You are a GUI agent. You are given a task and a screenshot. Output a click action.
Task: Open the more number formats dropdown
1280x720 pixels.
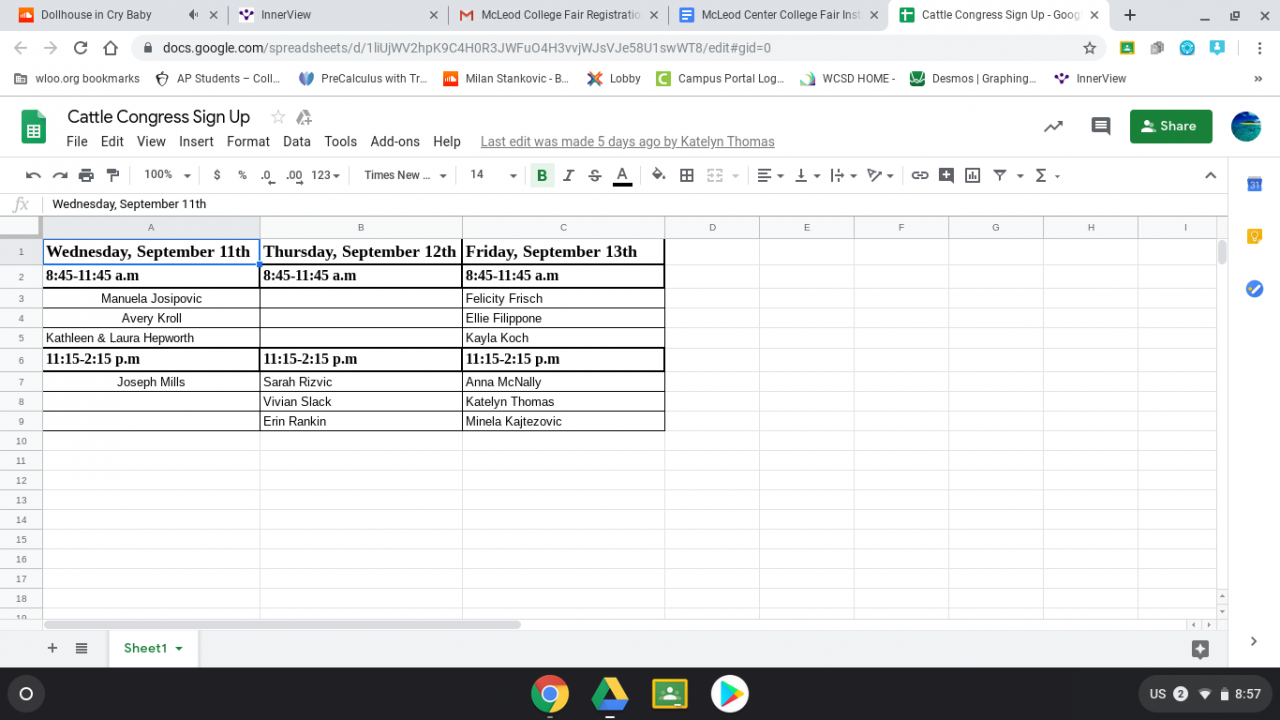325,175
